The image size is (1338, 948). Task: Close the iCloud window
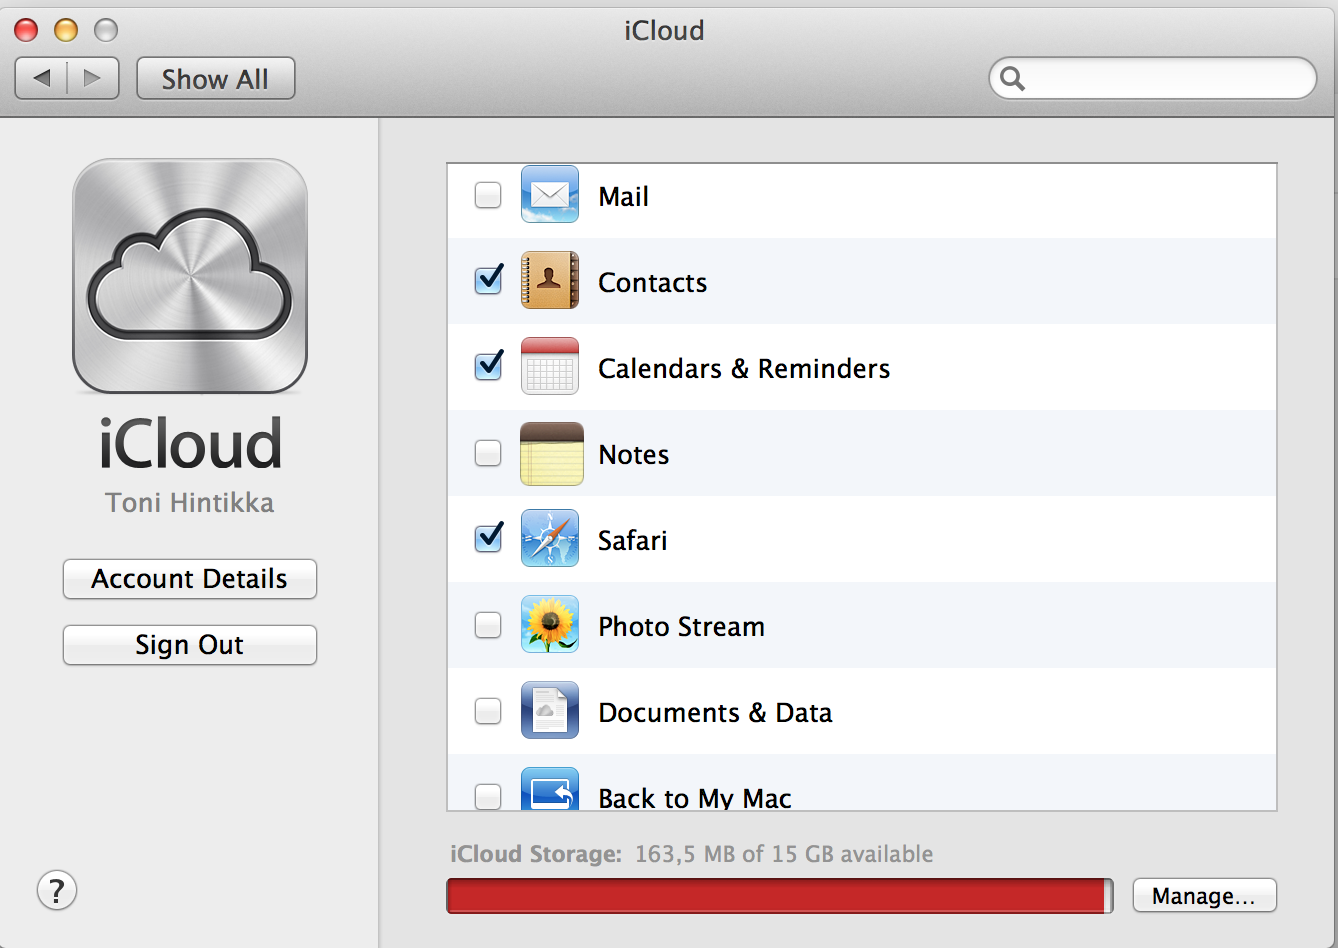point(26,30)
